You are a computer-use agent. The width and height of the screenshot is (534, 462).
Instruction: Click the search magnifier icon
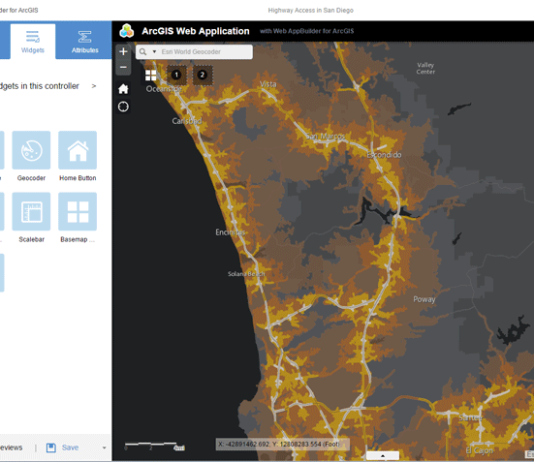coord(143,52)
